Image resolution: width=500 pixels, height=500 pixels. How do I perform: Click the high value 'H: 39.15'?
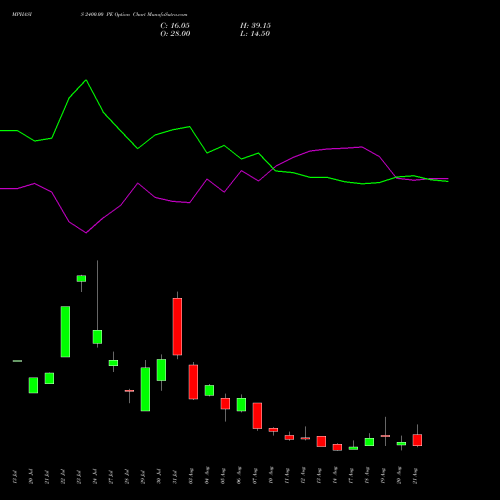click(x=255, y=26)
